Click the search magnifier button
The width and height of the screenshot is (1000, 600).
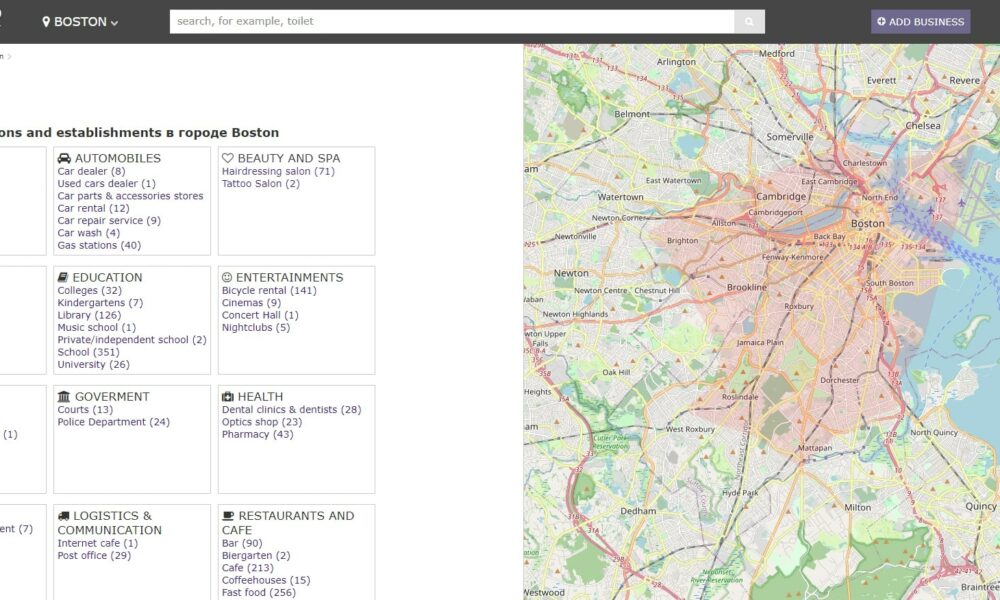[x=749, y=22]
